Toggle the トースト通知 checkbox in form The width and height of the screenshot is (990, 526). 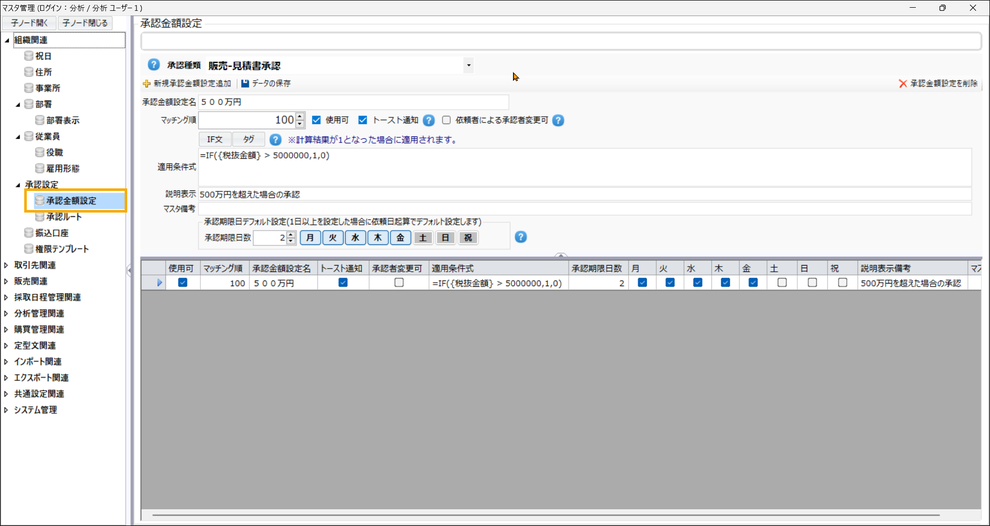[x=362, y=120]
